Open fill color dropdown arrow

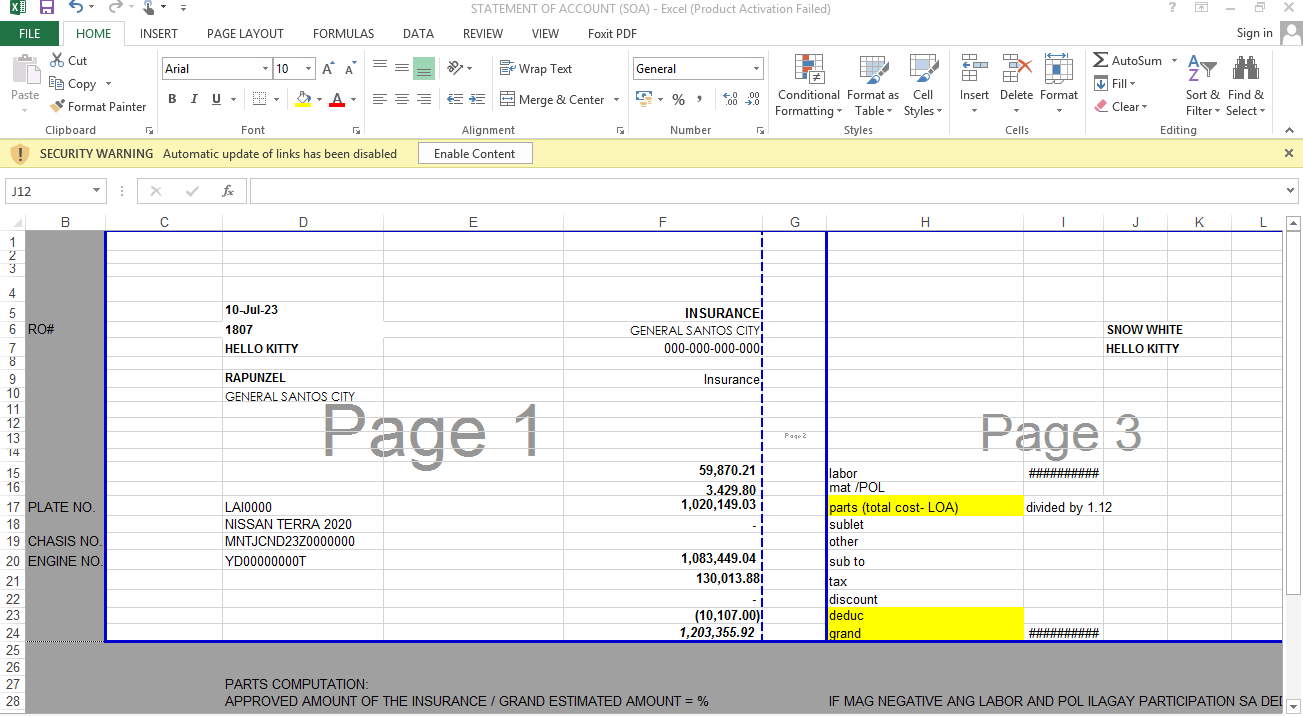coord(319,99)
